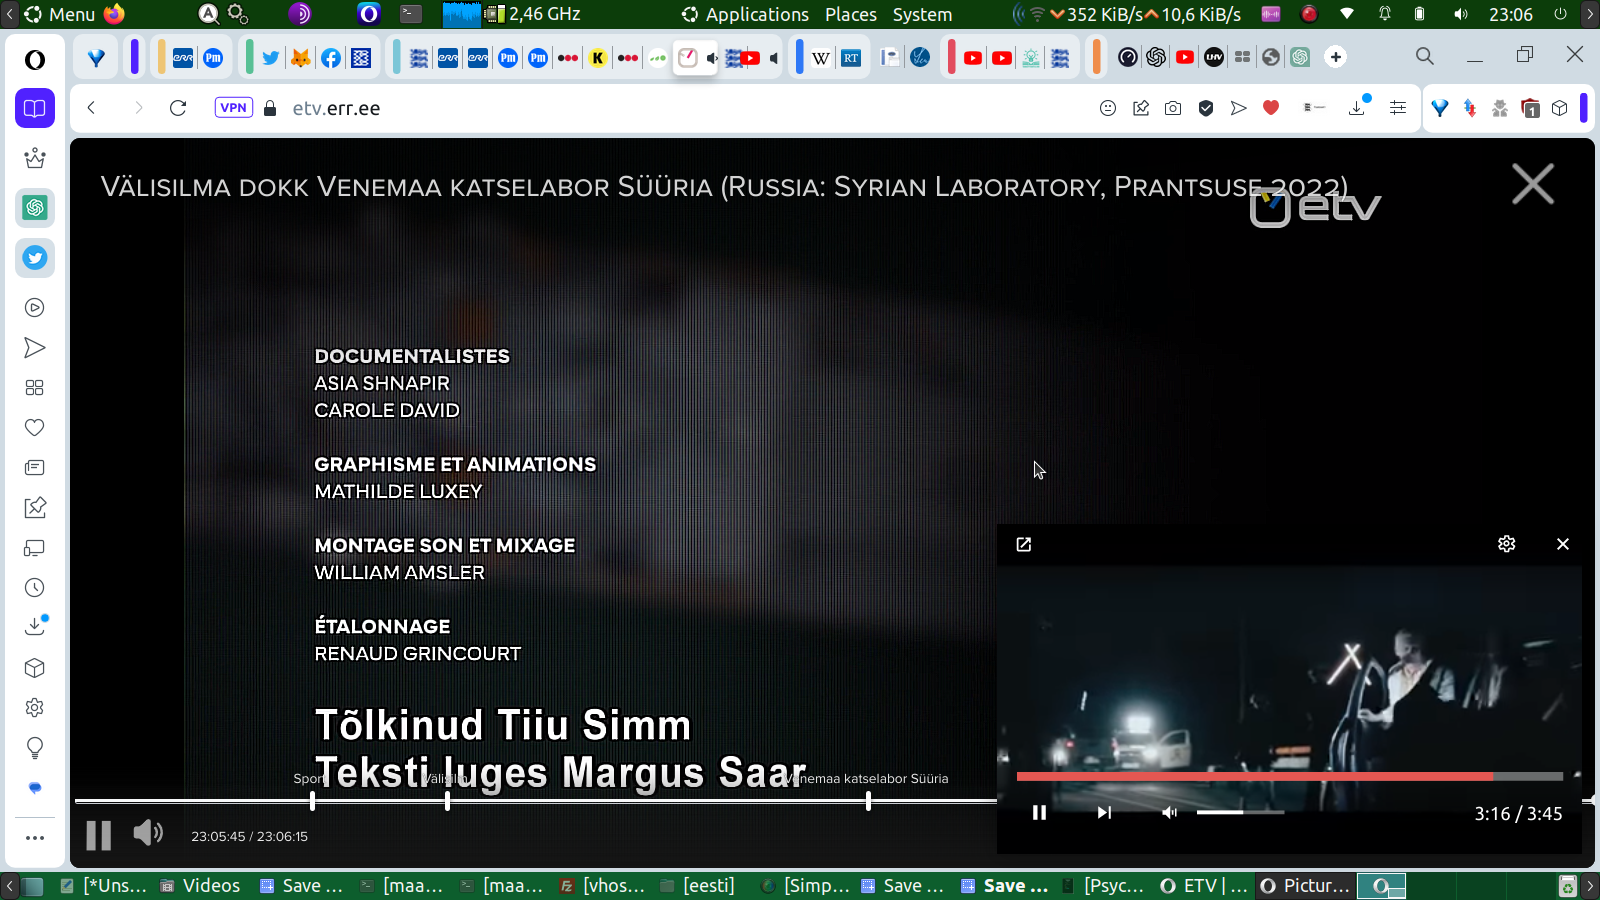Open the browser downloads toolbar icon
The image size is (1600, 900).
coord(1358,107)
